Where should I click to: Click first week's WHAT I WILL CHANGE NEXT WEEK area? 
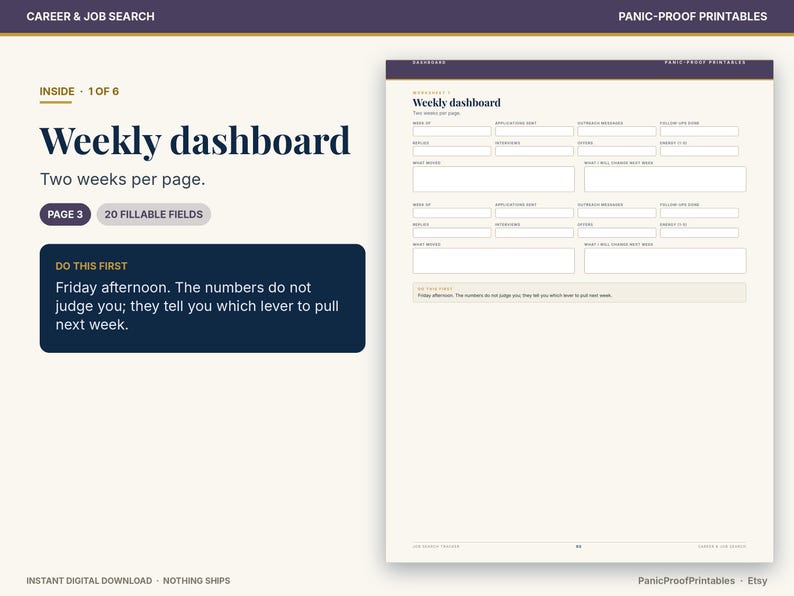click(x=665, y=179)
